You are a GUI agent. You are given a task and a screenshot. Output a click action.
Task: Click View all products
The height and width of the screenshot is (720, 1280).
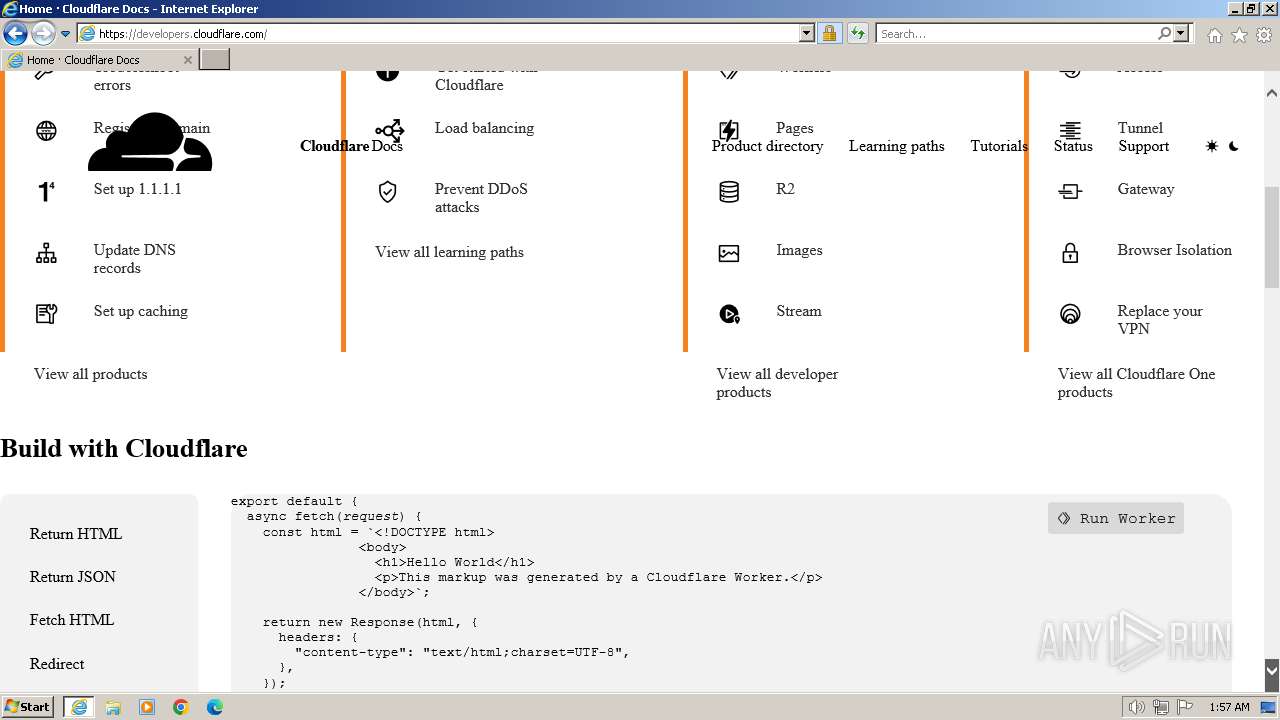point(90,374)
